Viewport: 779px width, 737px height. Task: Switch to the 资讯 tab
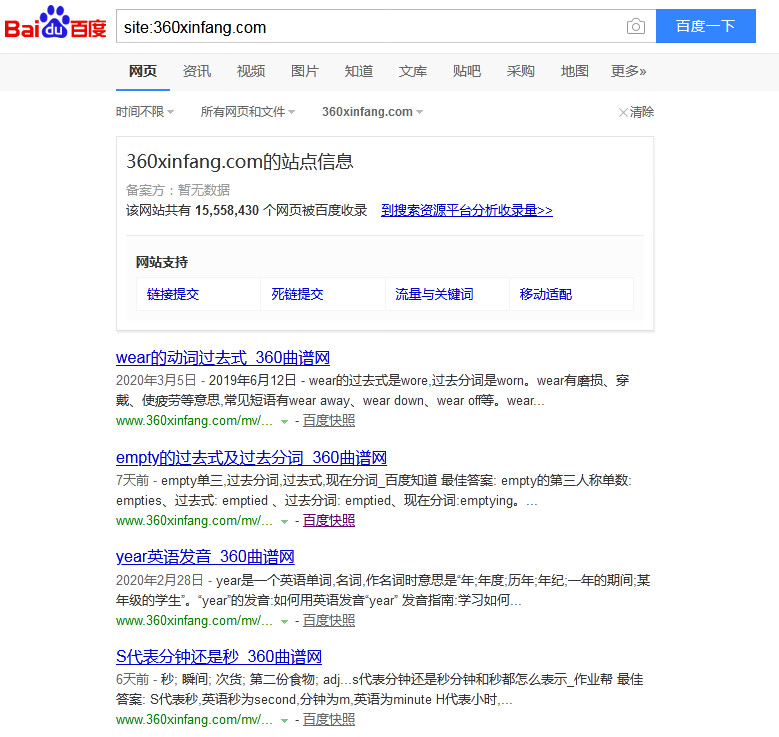click(x=197, y=72)
